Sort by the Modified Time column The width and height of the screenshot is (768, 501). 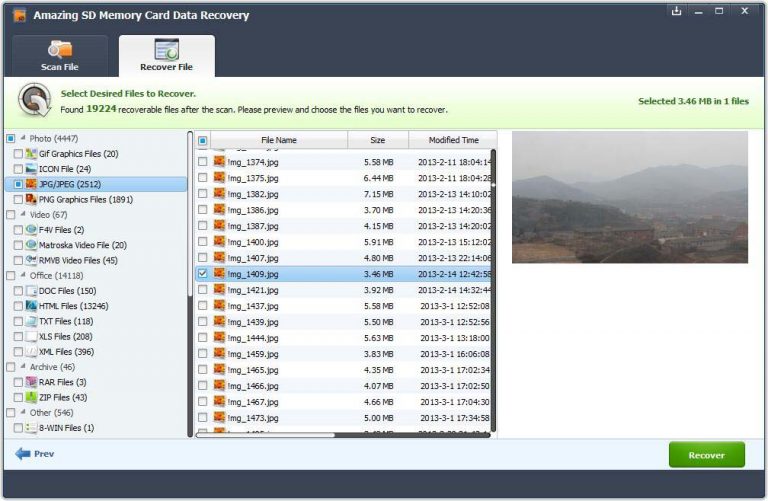click(x=453, y=140)
